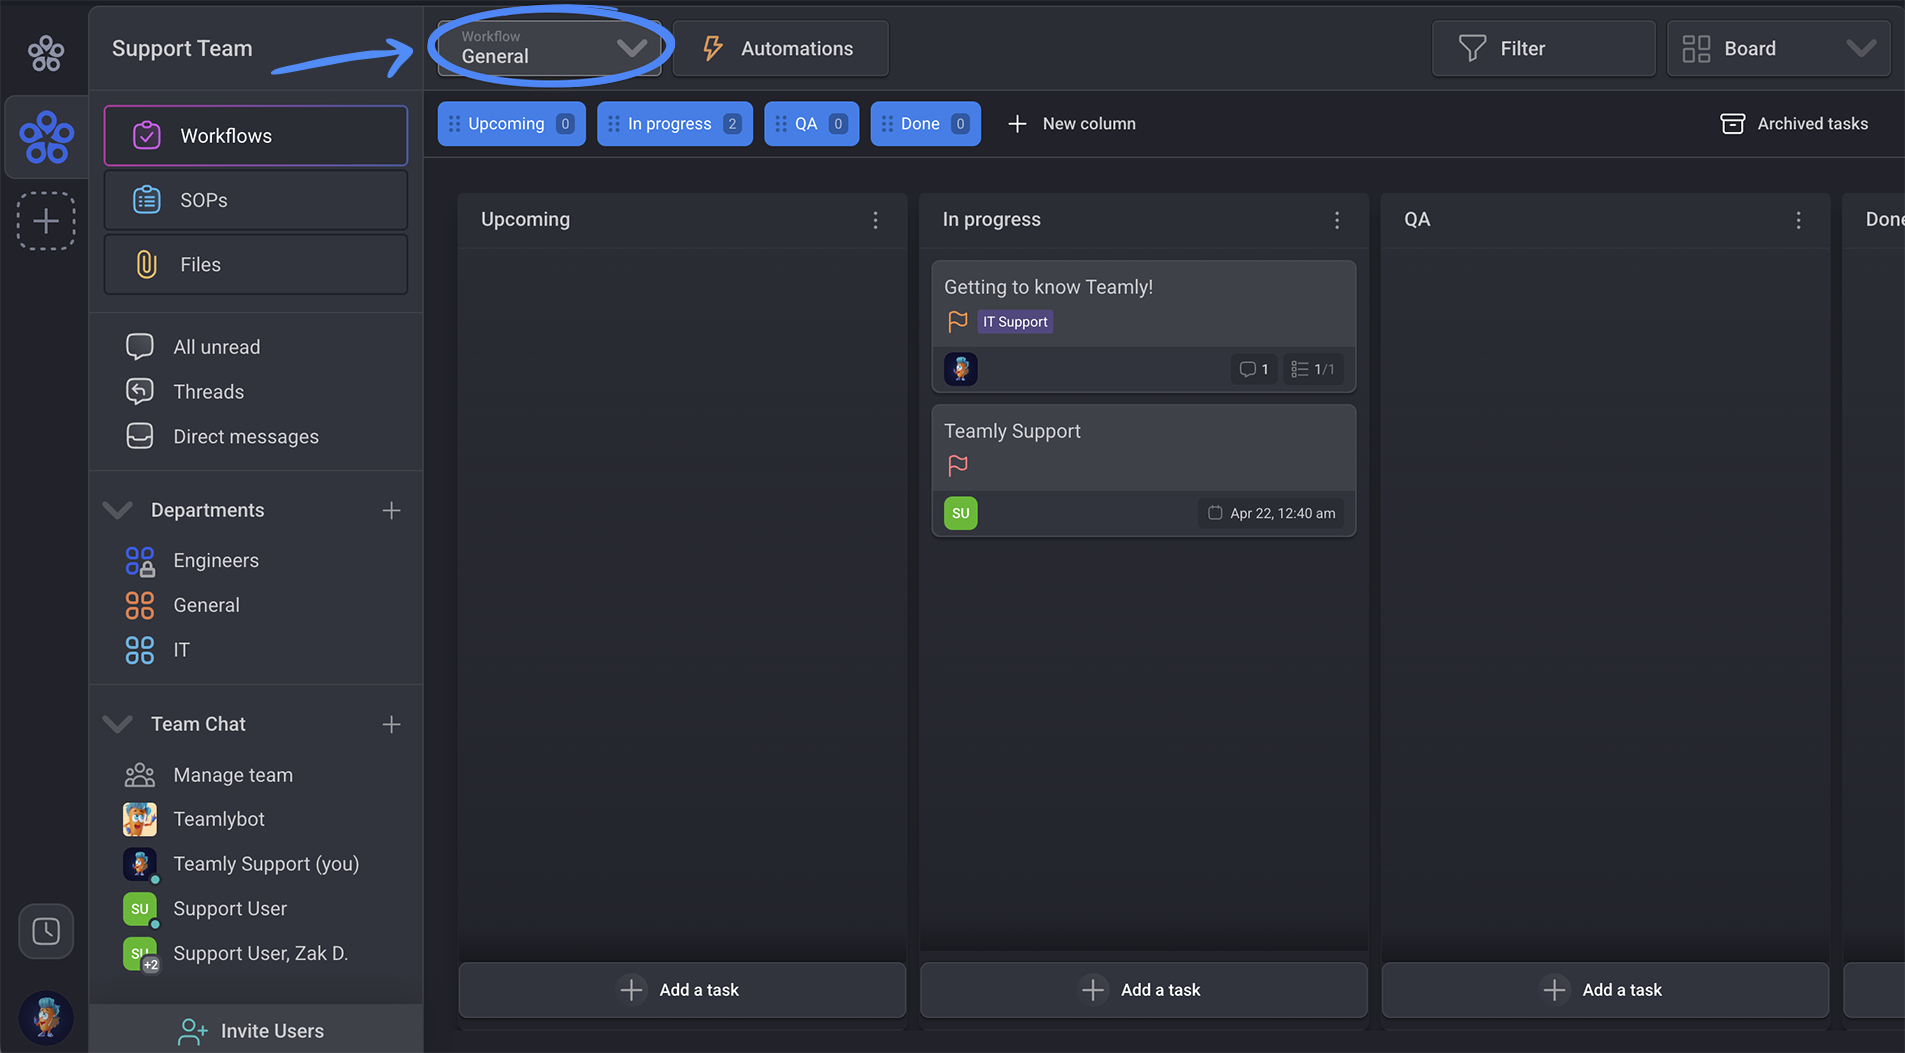Select the In progress column chip
Viewport: 1905px width, 1053px height.
click(x=675, y=124)
